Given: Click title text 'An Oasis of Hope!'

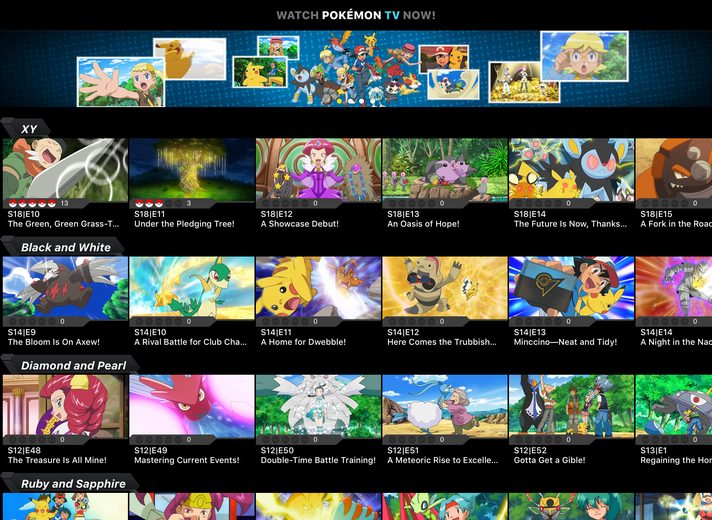Looking at the screenshot, I should (x=423, y=224).
